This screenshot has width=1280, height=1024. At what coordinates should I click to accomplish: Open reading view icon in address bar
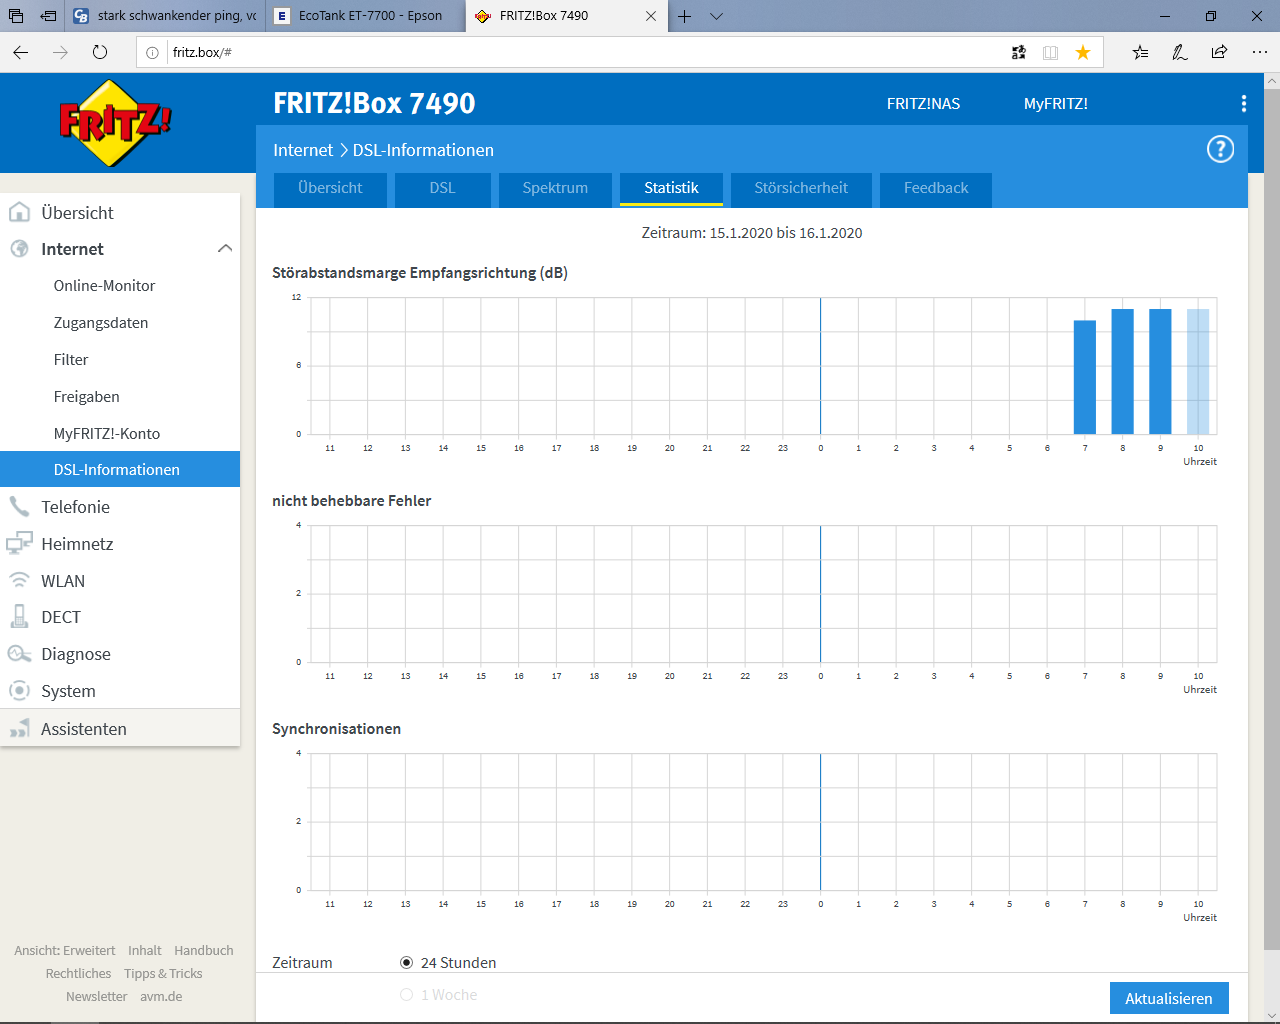(1050, 52)
